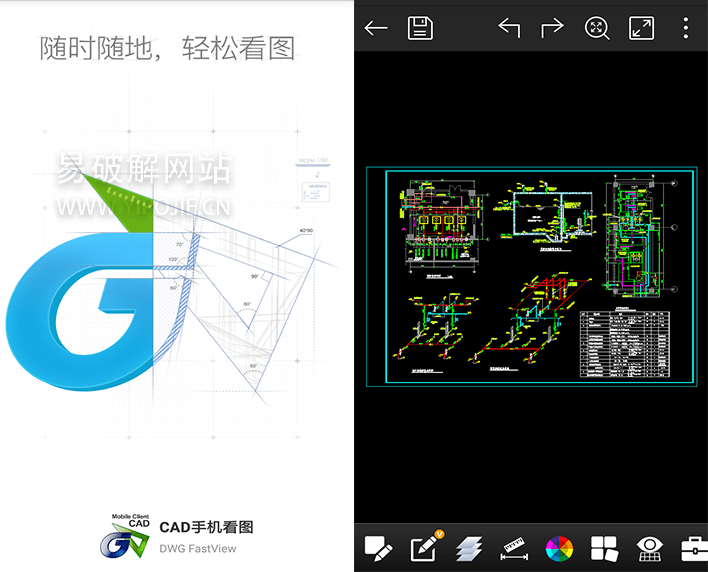This screenshot has width=708, height=572.
Task: Tap the 'DWG FastView' subtitle text
Action: (198, 549)
